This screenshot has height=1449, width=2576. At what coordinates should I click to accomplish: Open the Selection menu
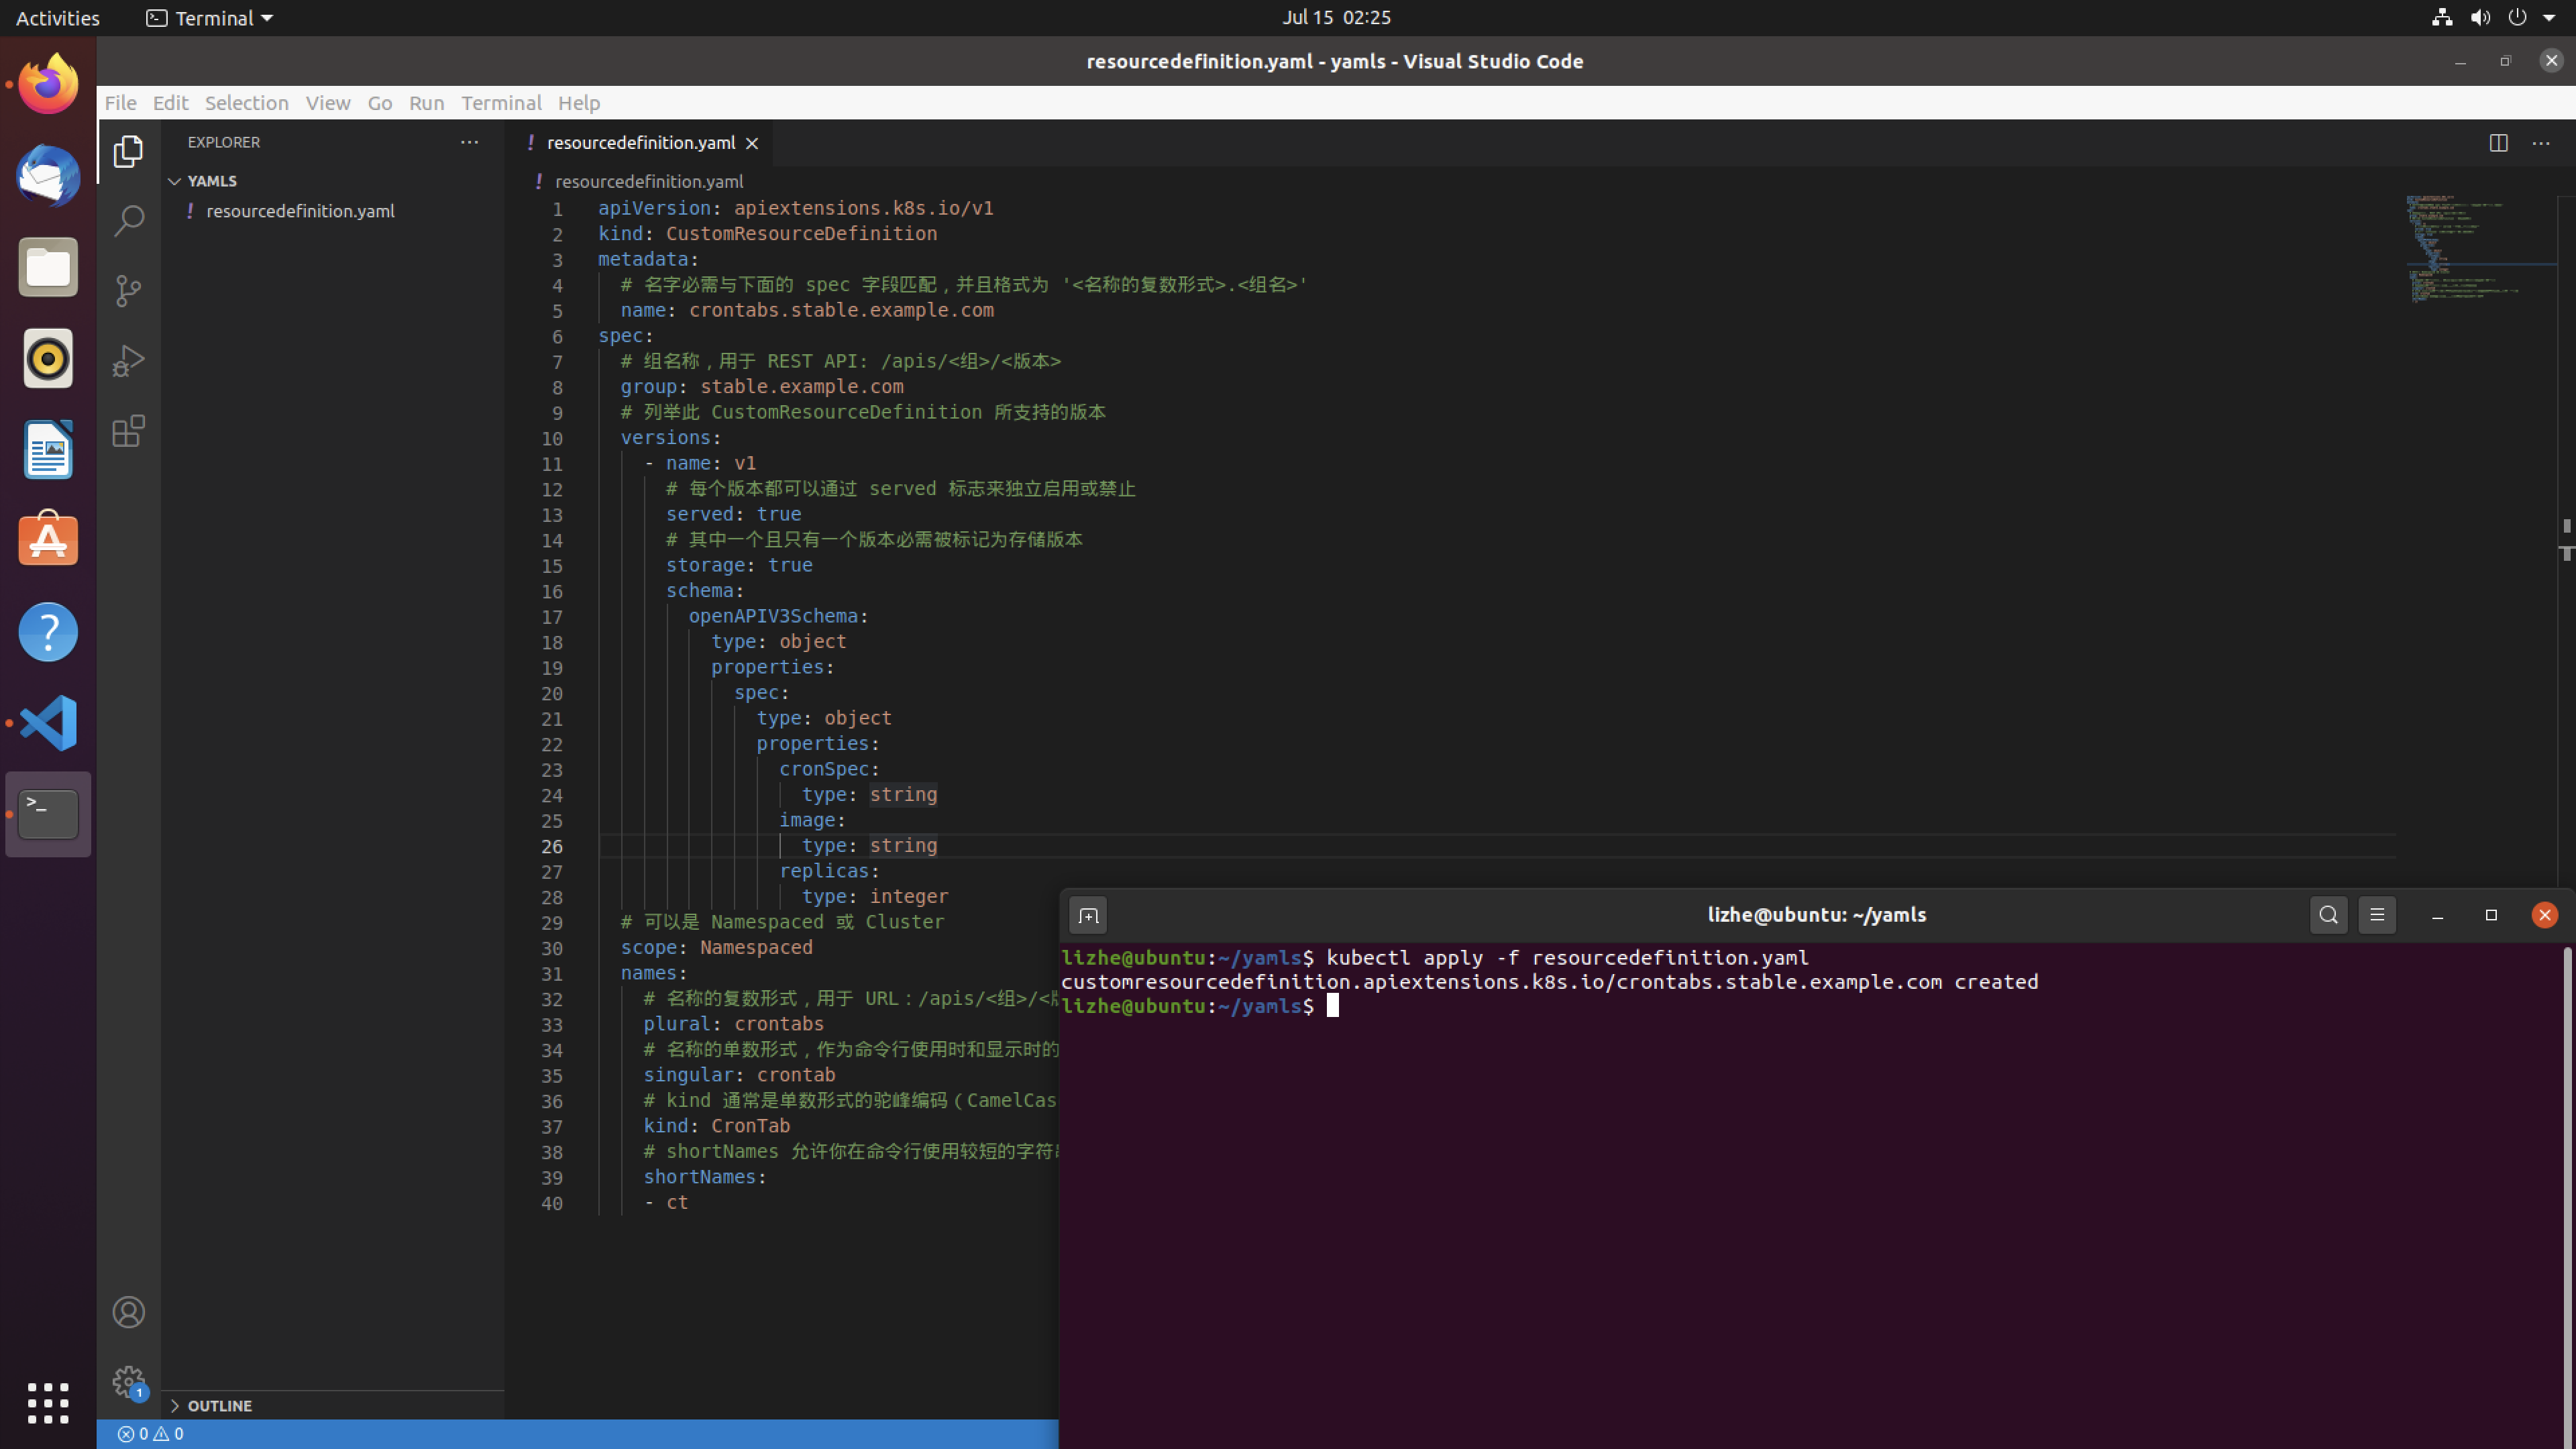pos(246,102)
